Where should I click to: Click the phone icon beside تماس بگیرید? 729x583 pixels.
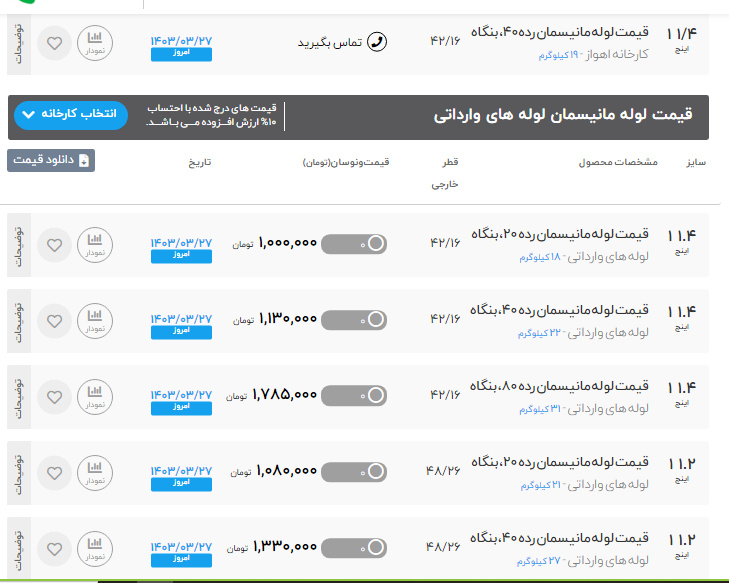(376, 42)
